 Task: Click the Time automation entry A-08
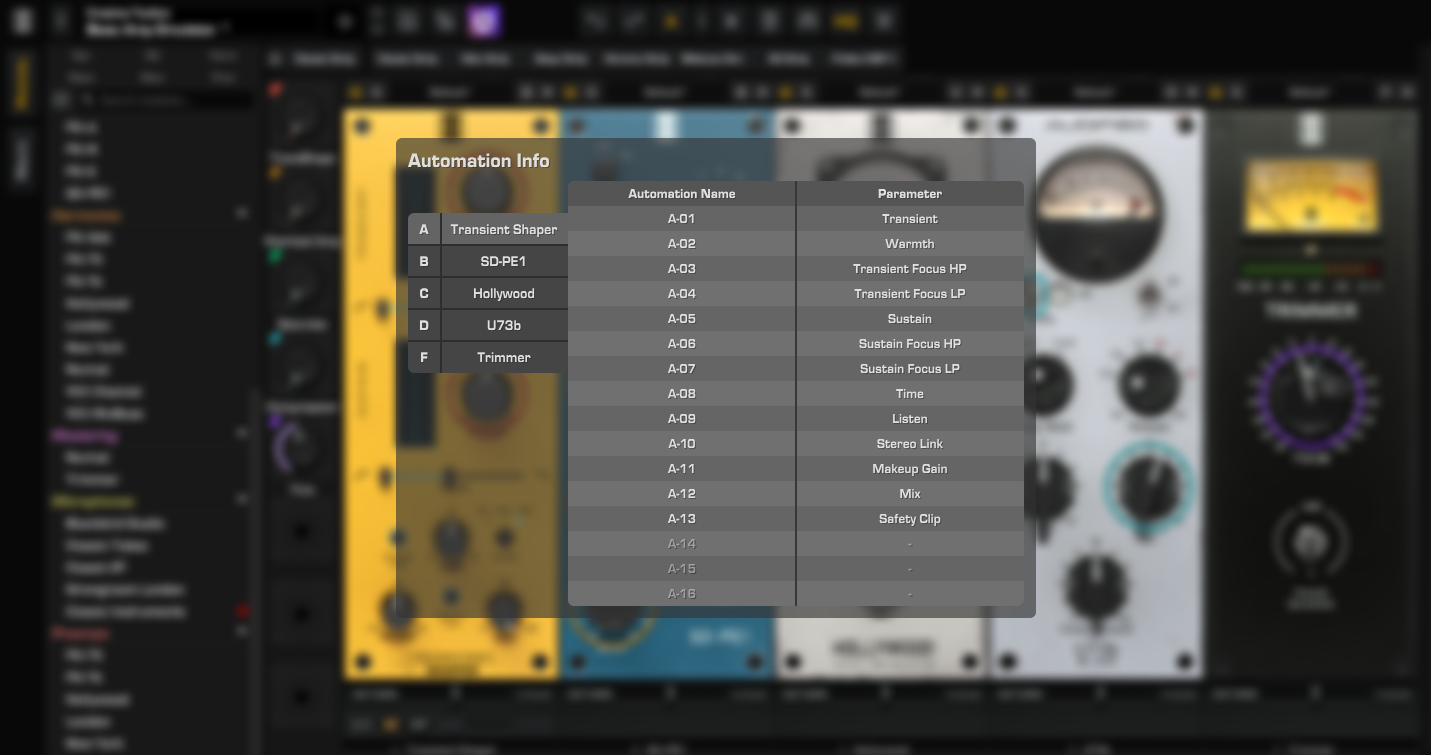click(x=795, y=393)
